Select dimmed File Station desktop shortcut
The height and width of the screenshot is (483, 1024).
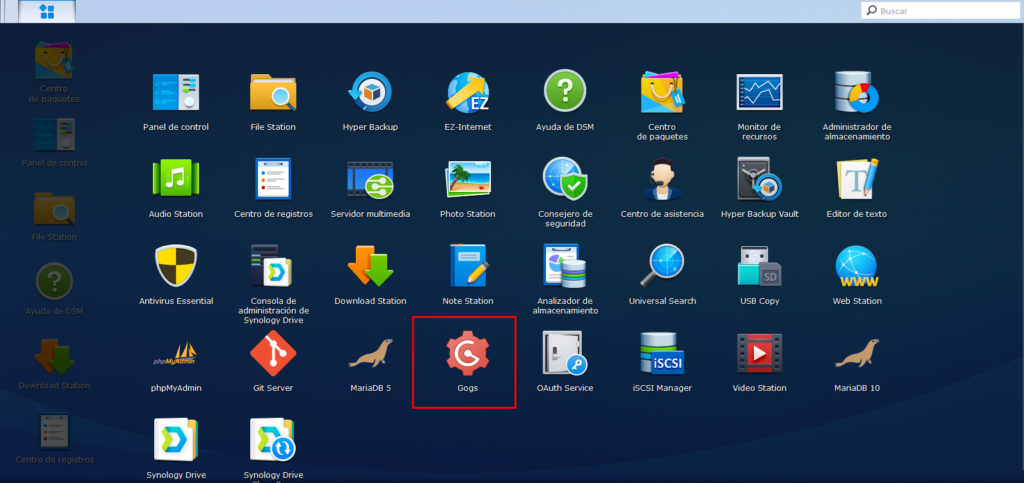pos(54,208)
